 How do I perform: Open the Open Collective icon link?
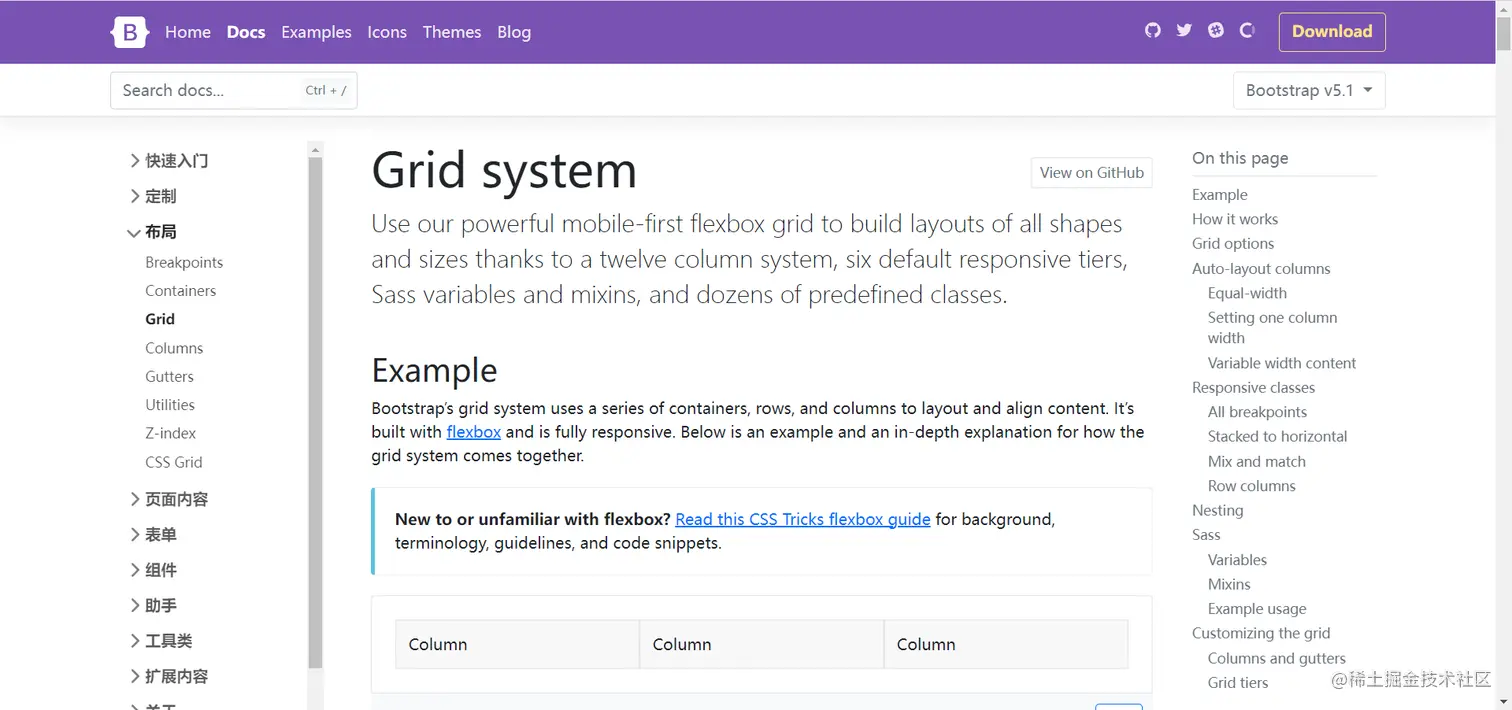[x=1247, y=31]
